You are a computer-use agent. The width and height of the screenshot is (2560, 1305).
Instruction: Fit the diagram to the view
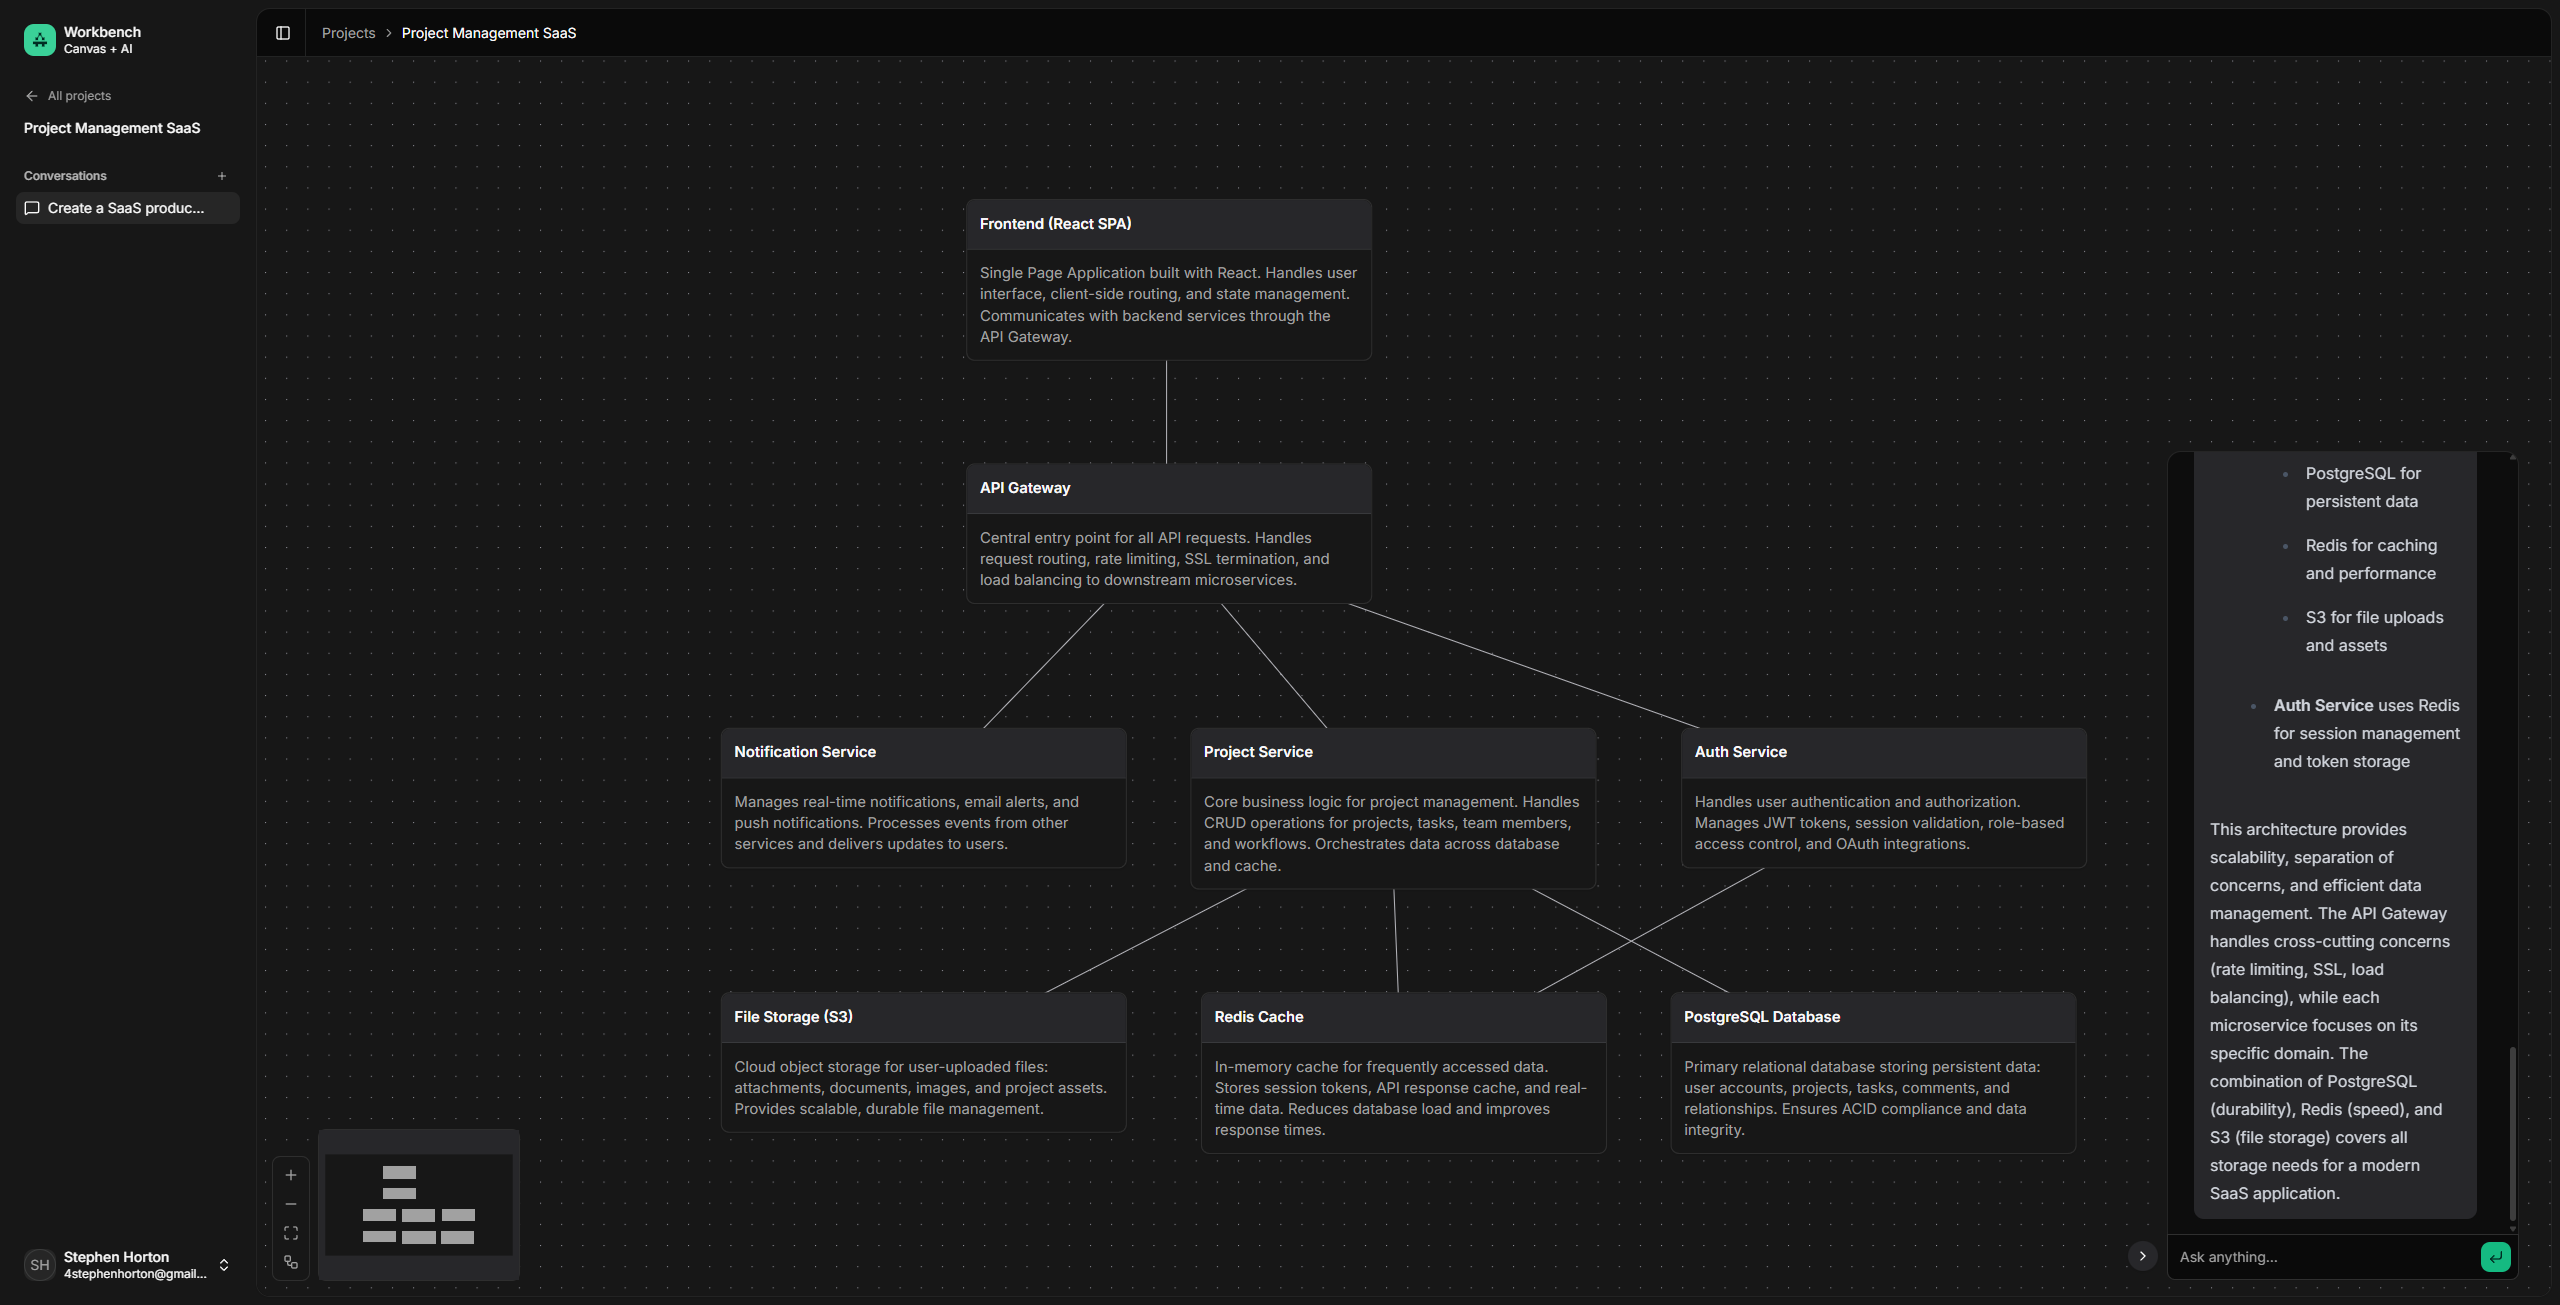pos(291,1232)
